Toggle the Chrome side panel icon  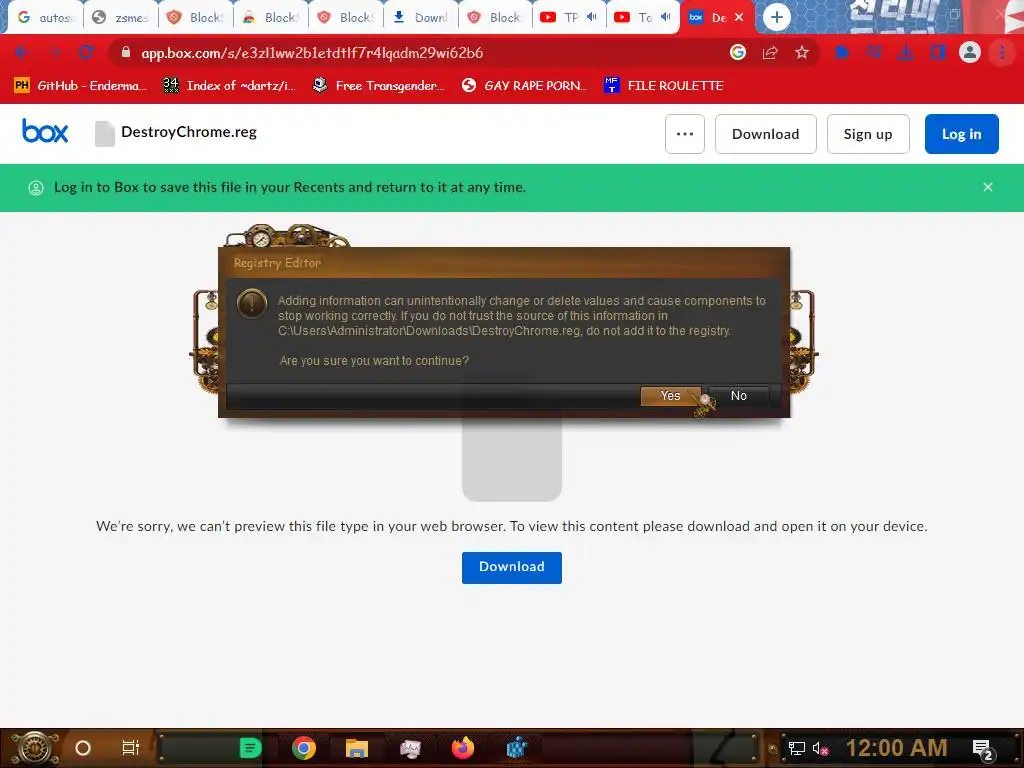pyautogui.click(x=938, y=52)
